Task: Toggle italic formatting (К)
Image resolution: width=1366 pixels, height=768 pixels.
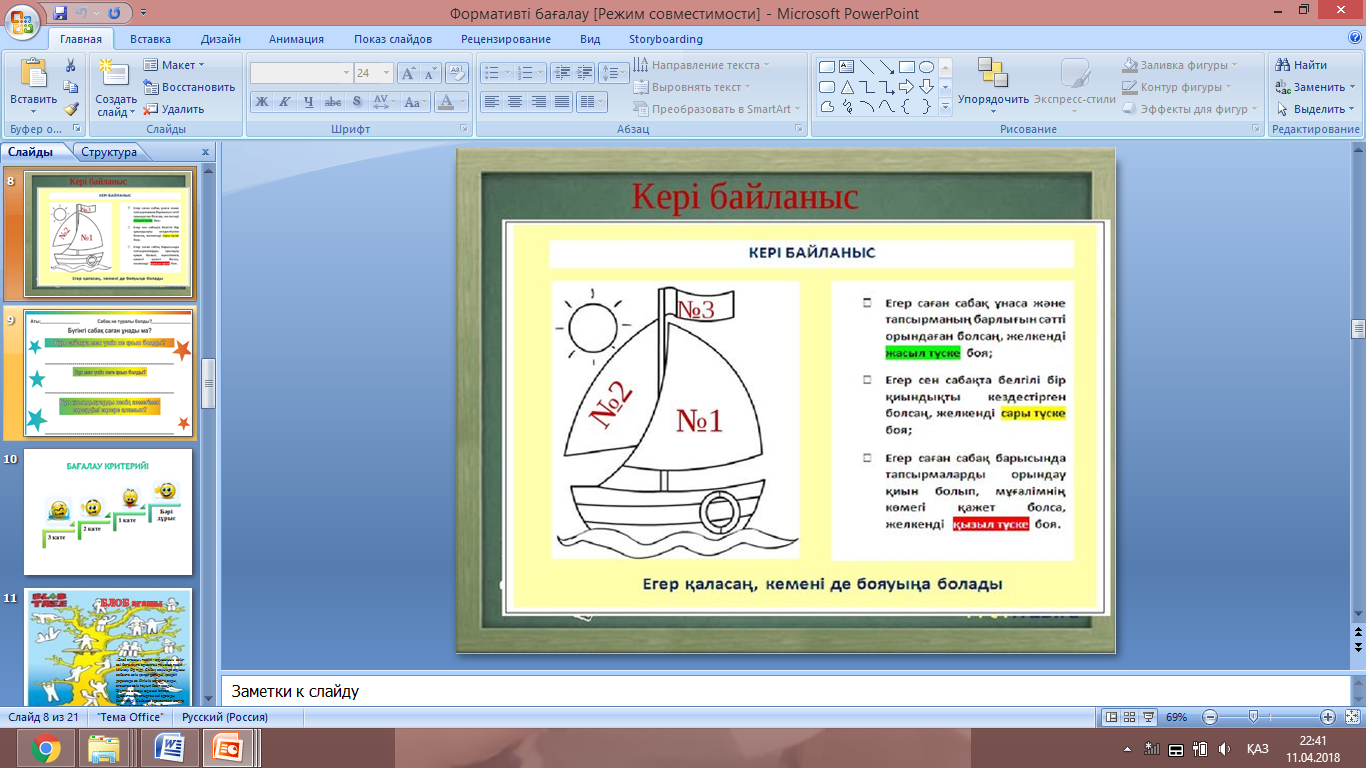Action: 285,102
